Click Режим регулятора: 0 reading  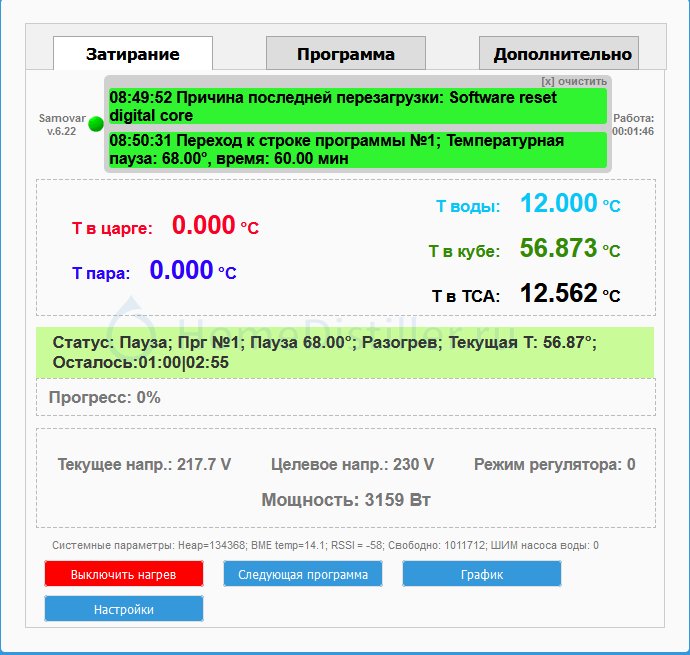pos(554,464)
